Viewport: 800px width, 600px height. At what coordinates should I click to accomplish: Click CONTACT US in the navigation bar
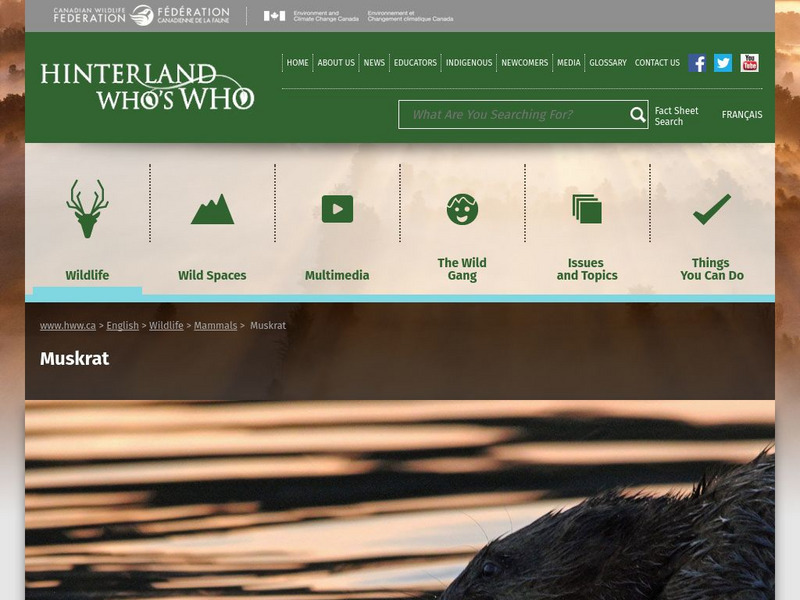click(657, 62)
